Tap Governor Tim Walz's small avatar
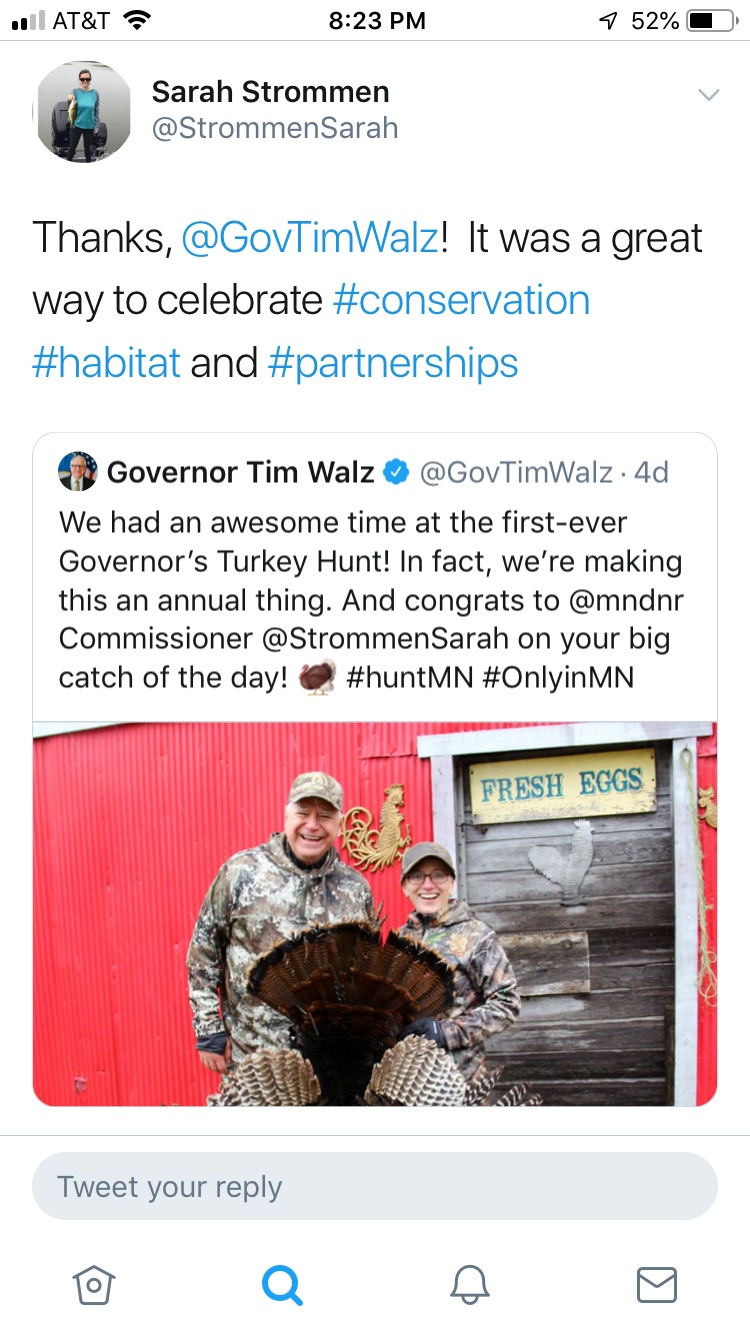This screenshot has height=1334, width=750. pyautogui.click(x=78, y=471)
